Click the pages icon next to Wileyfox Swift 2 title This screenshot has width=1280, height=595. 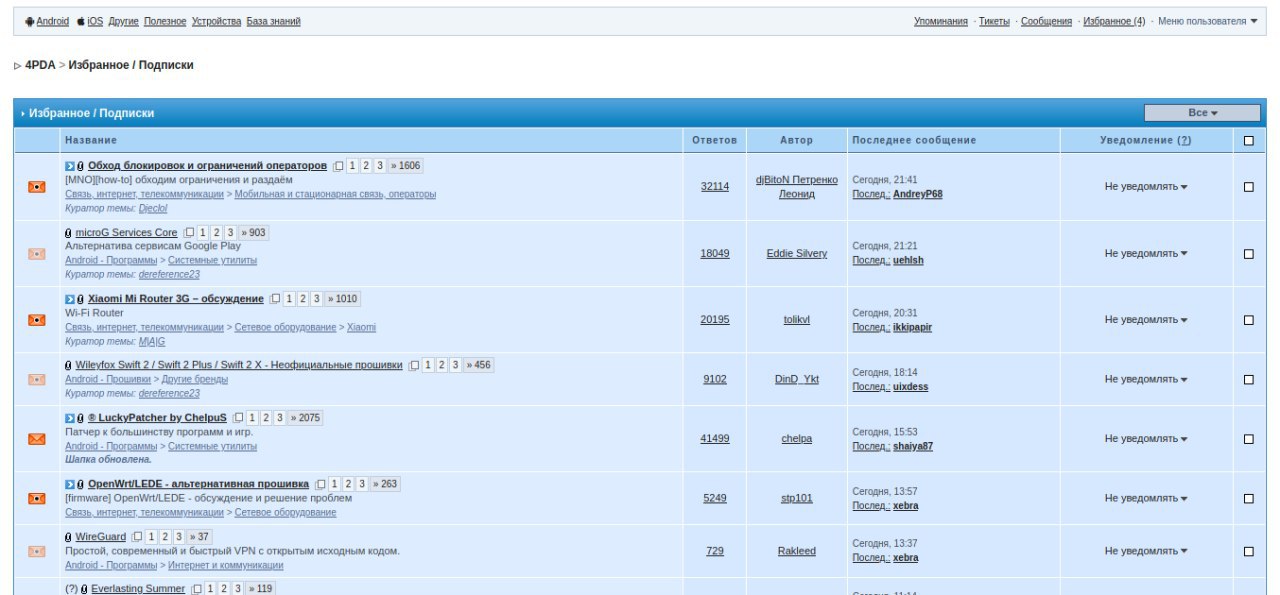pos(414,366)
